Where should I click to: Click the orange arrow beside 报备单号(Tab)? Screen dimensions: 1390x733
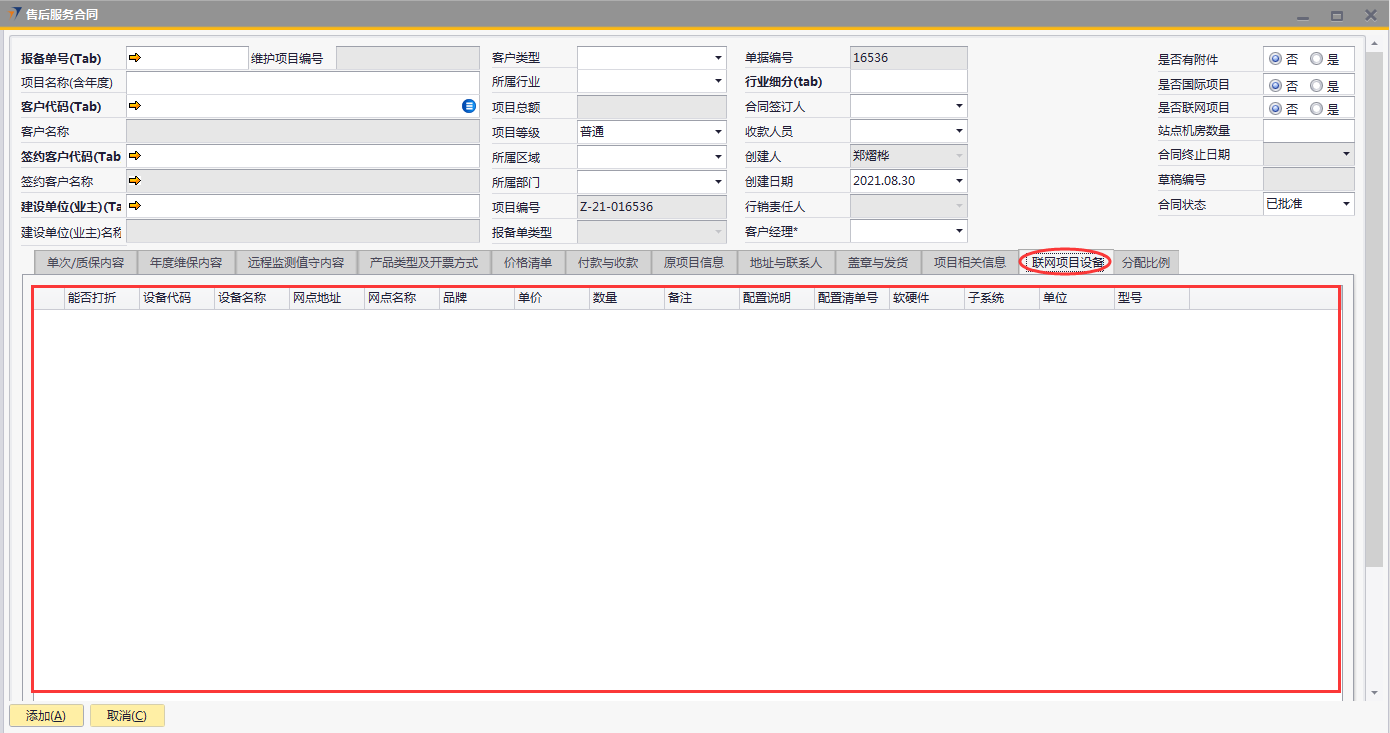coord(135,58)
